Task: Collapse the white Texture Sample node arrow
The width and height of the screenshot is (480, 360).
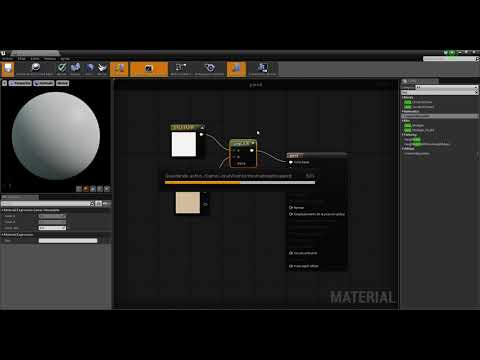Action: [x=202, y=128]
